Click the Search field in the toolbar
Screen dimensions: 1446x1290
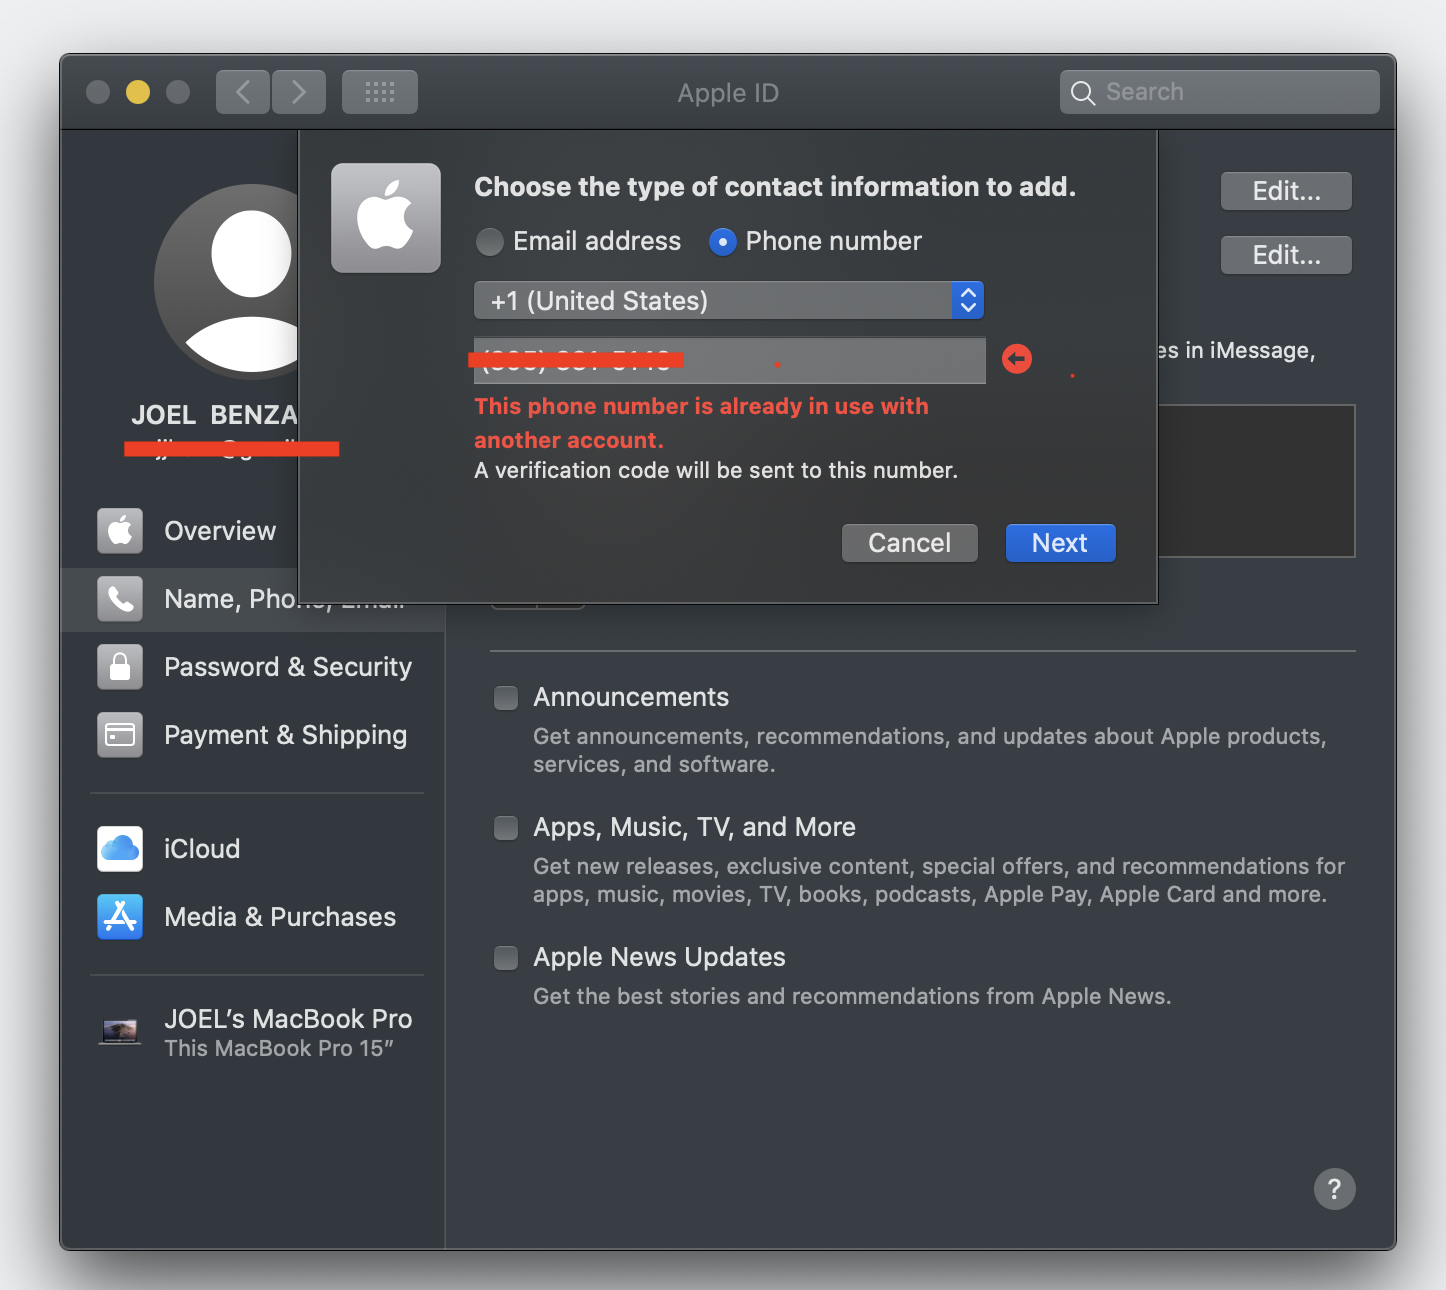(1218, 91)
